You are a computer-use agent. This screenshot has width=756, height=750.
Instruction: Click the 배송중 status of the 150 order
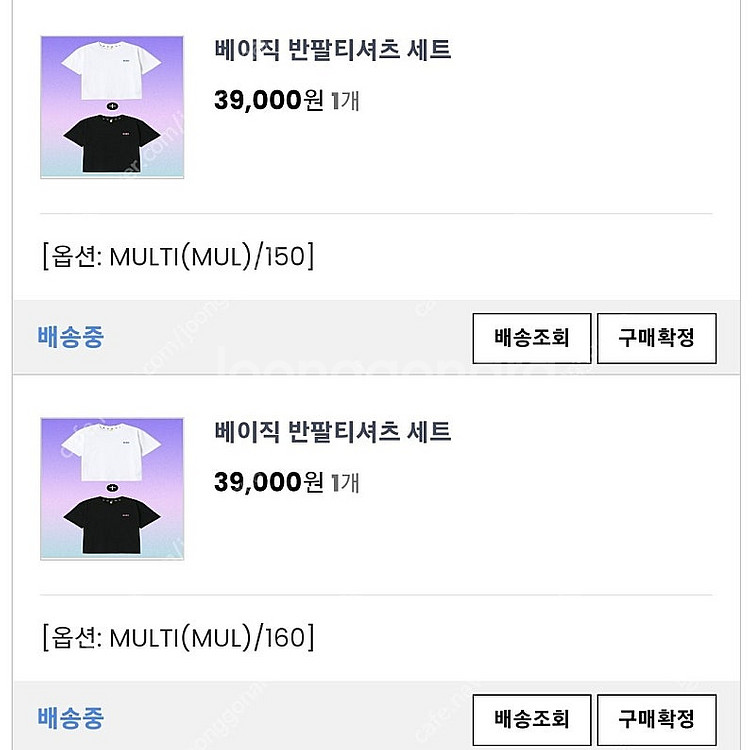[x=71, y=337]
